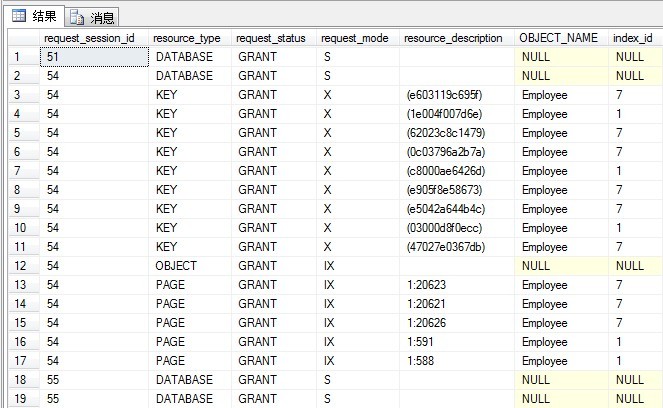This screenshot has width=663, height=408.
Task: Click the results grid icon on 结果 tab
Action: [19, 16]
